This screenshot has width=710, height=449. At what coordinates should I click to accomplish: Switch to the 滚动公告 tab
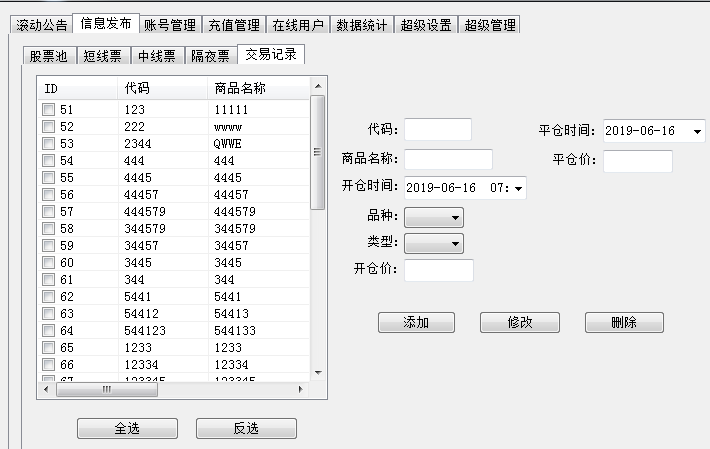[42, 25]
